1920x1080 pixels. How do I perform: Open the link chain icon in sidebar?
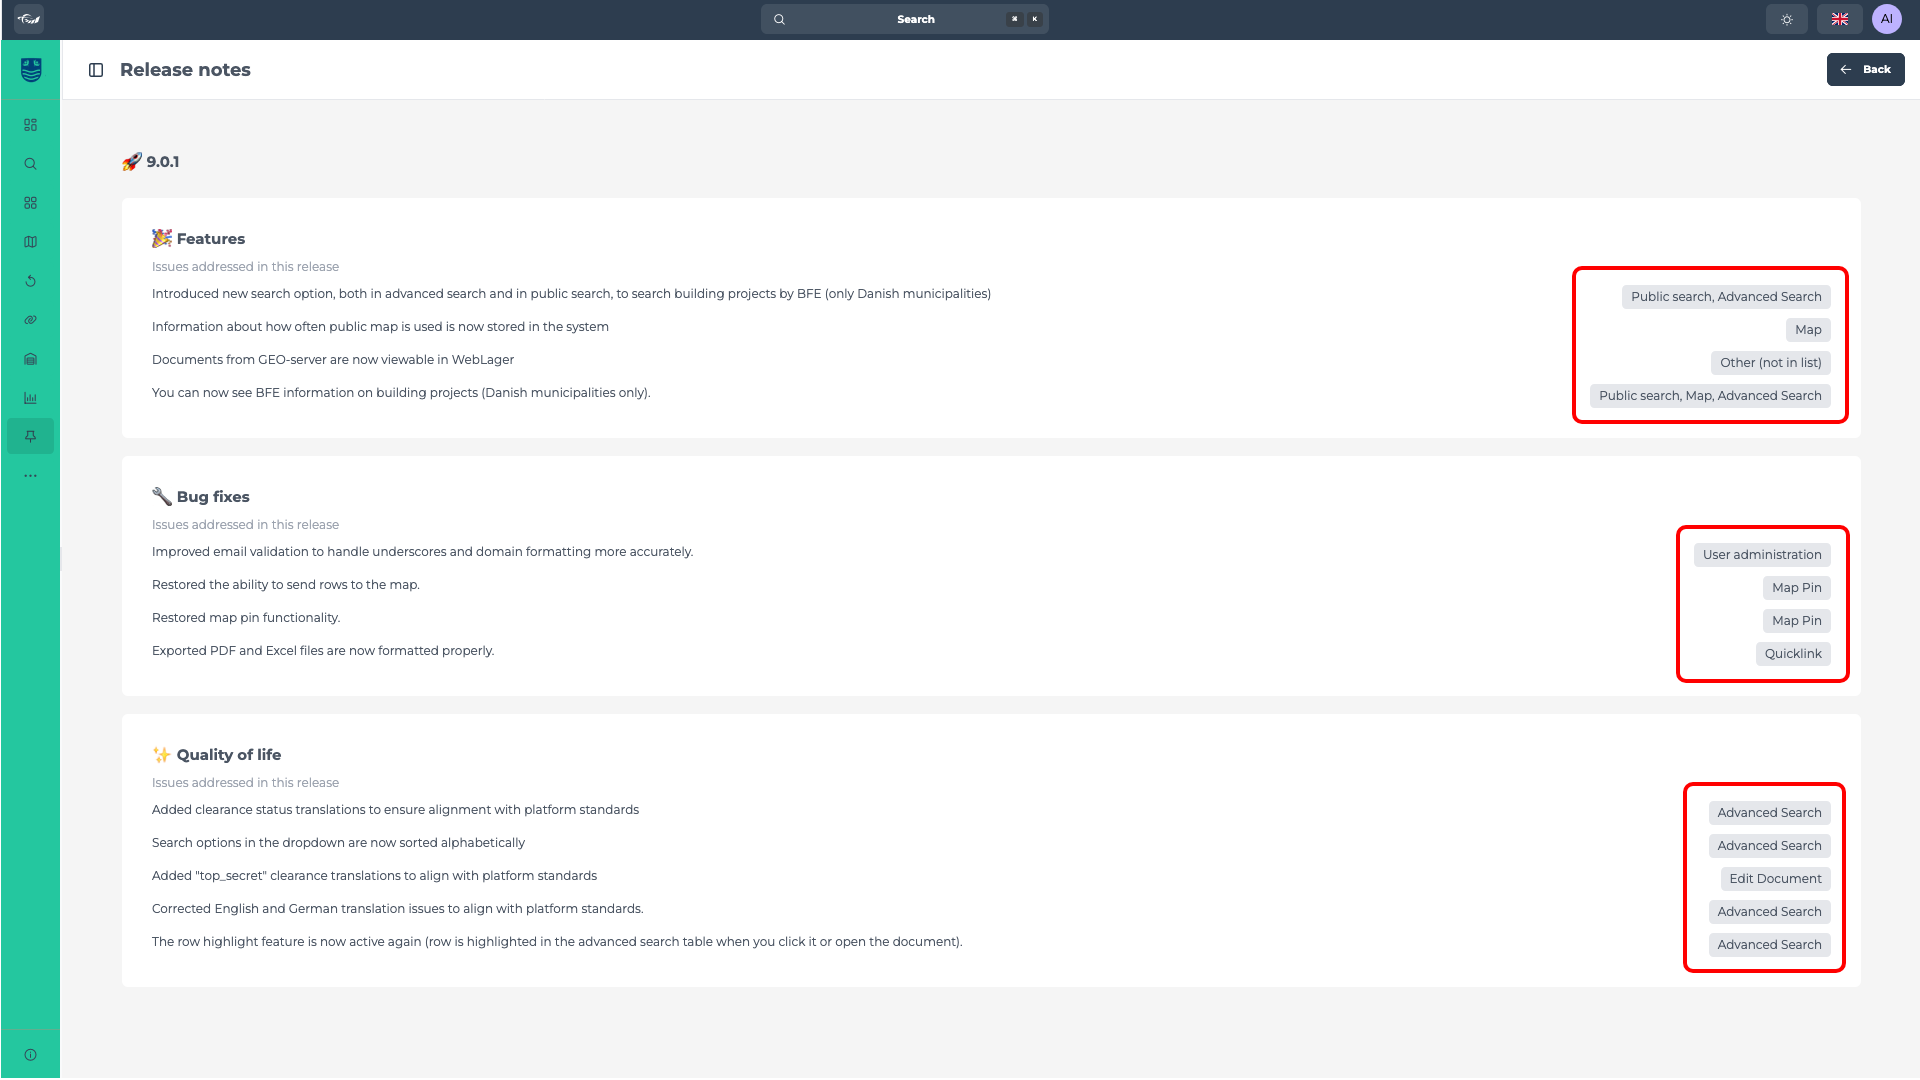30,320
